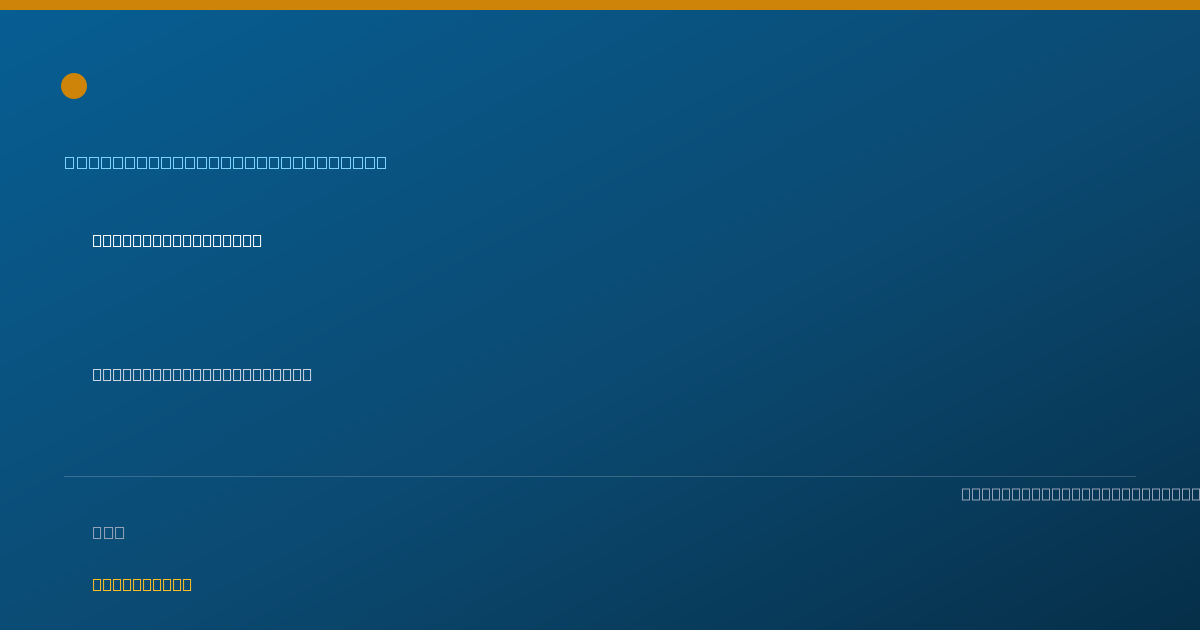Select the light-blue subtitle text line
This screenshot has height=630, width=1200.
point(226,162)
